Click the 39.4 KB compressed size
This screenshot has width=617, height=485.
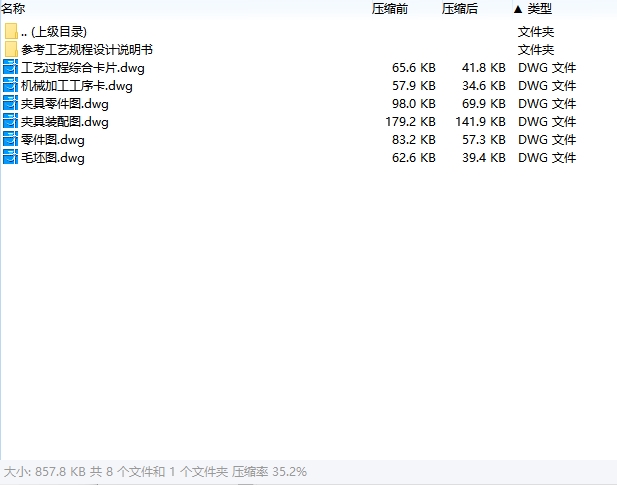click(x=484, y=158)
